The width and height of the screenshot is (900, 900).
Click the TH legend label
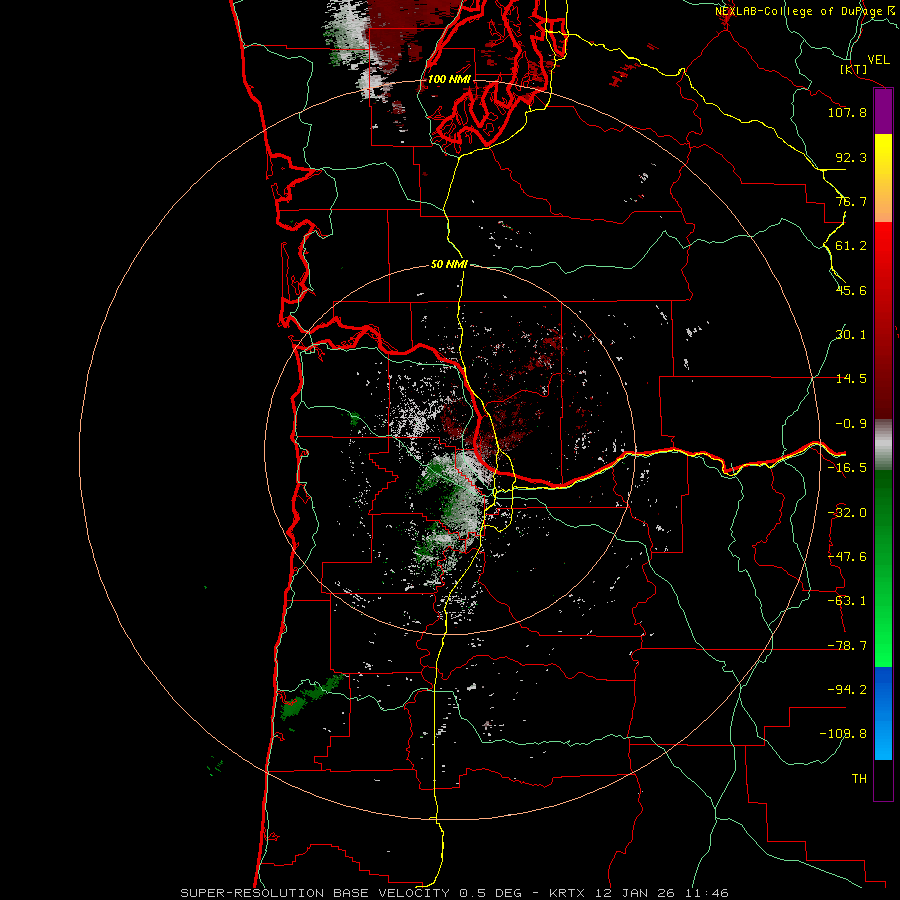[x=859, y=779]
